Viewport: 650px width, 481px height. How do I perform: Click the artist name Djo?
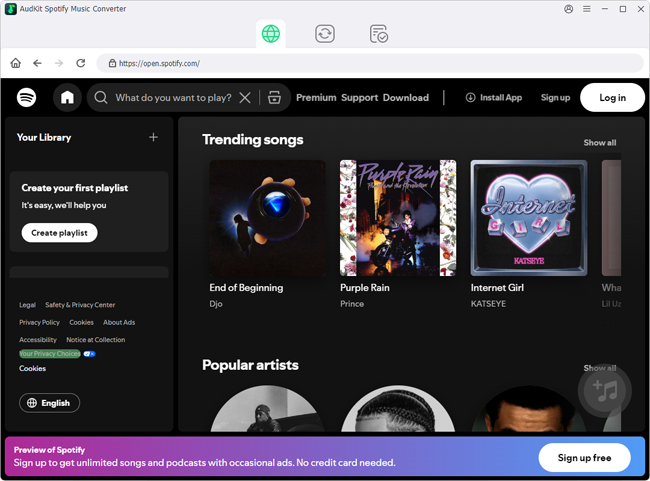click(216, 304)
